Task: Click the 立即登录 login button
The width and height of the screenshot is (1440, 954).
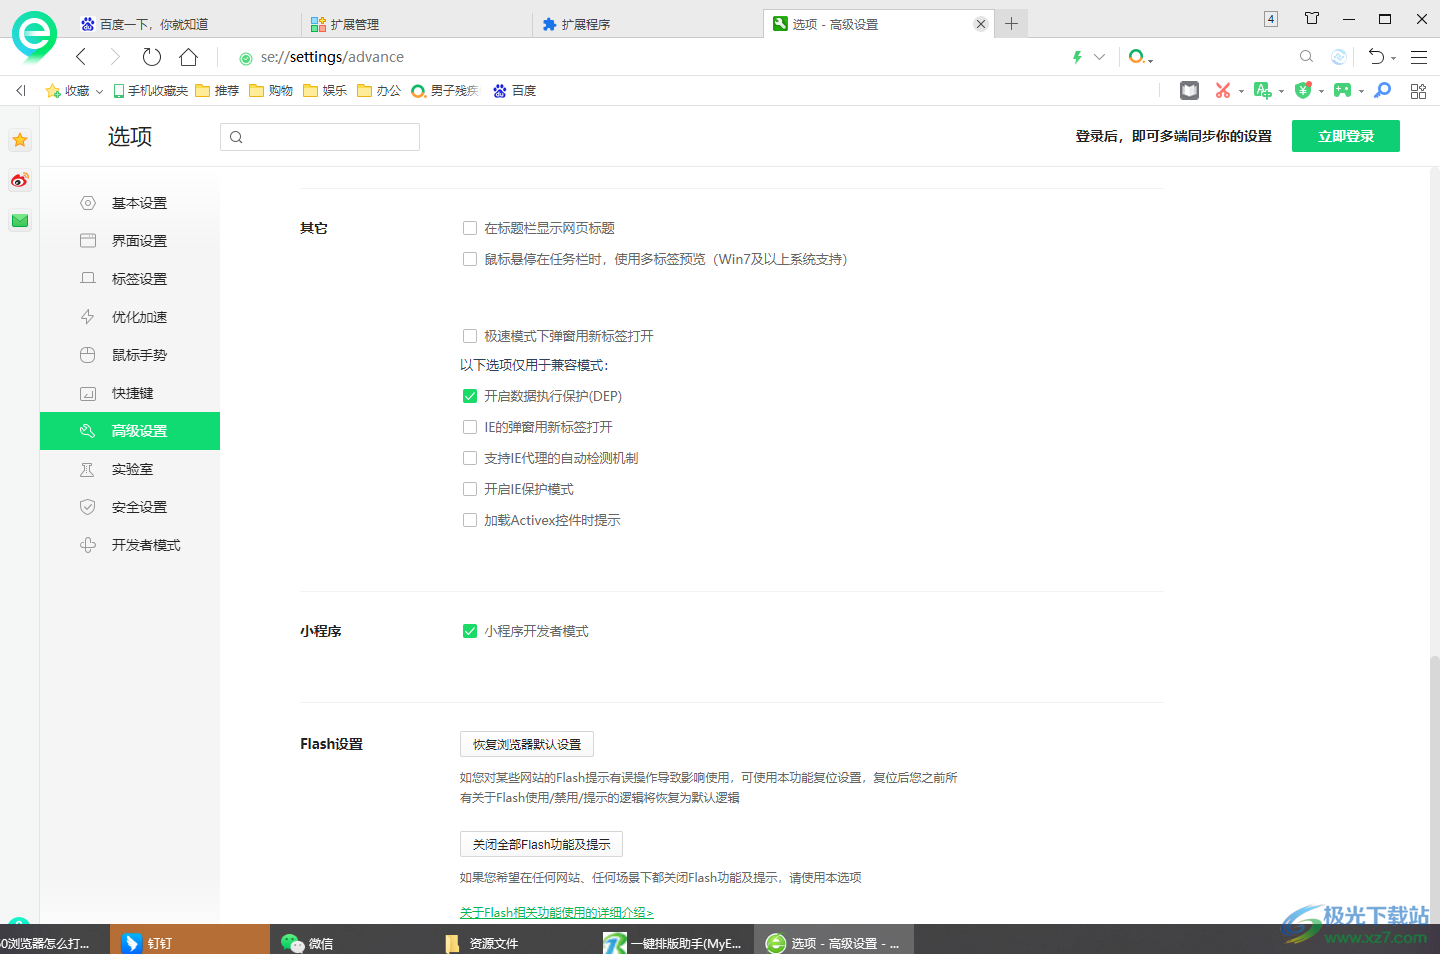Action: point(1346,136)
